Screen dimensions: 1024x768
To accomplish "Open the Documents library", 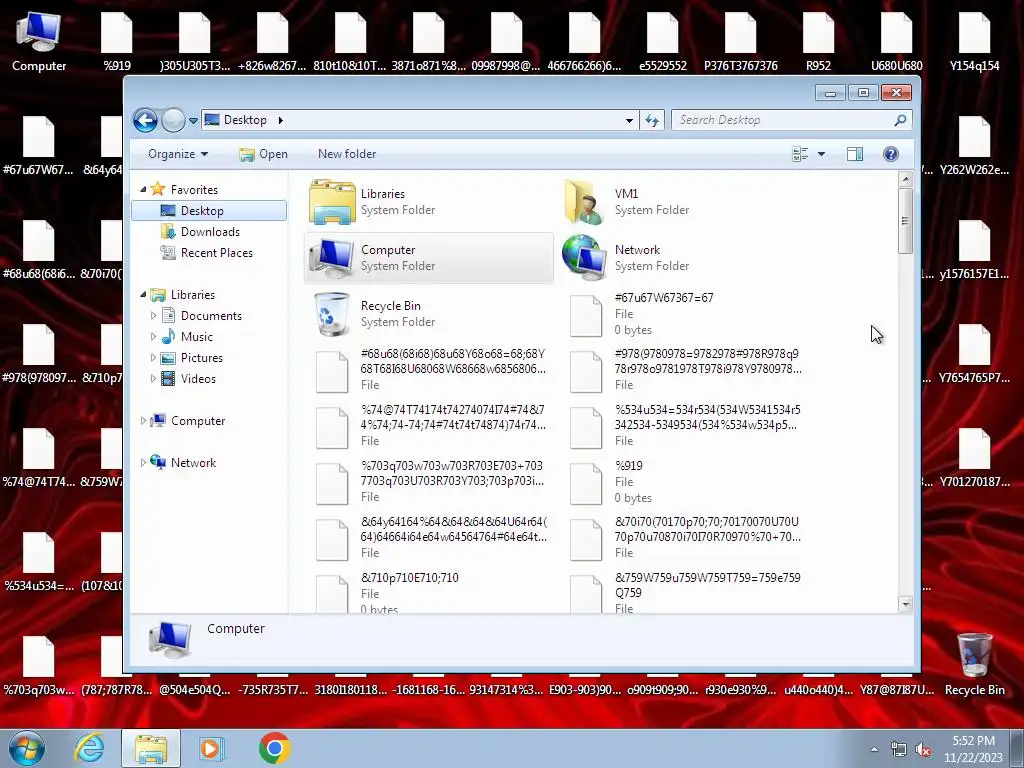I will click(210, 316).
